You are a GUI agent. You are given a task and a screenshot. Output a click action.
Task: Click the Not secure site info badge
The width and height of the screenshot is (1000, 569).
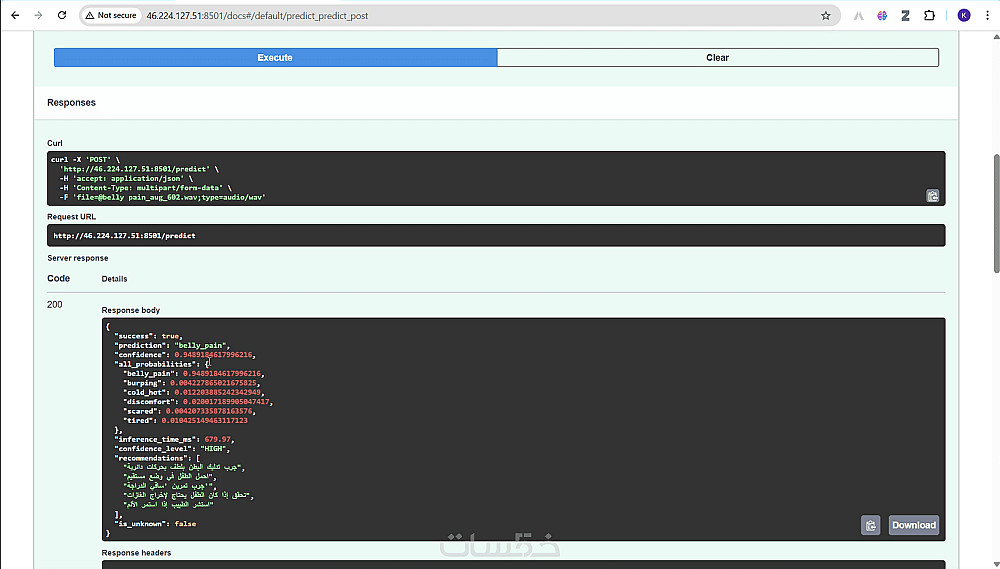pos(111,16)
